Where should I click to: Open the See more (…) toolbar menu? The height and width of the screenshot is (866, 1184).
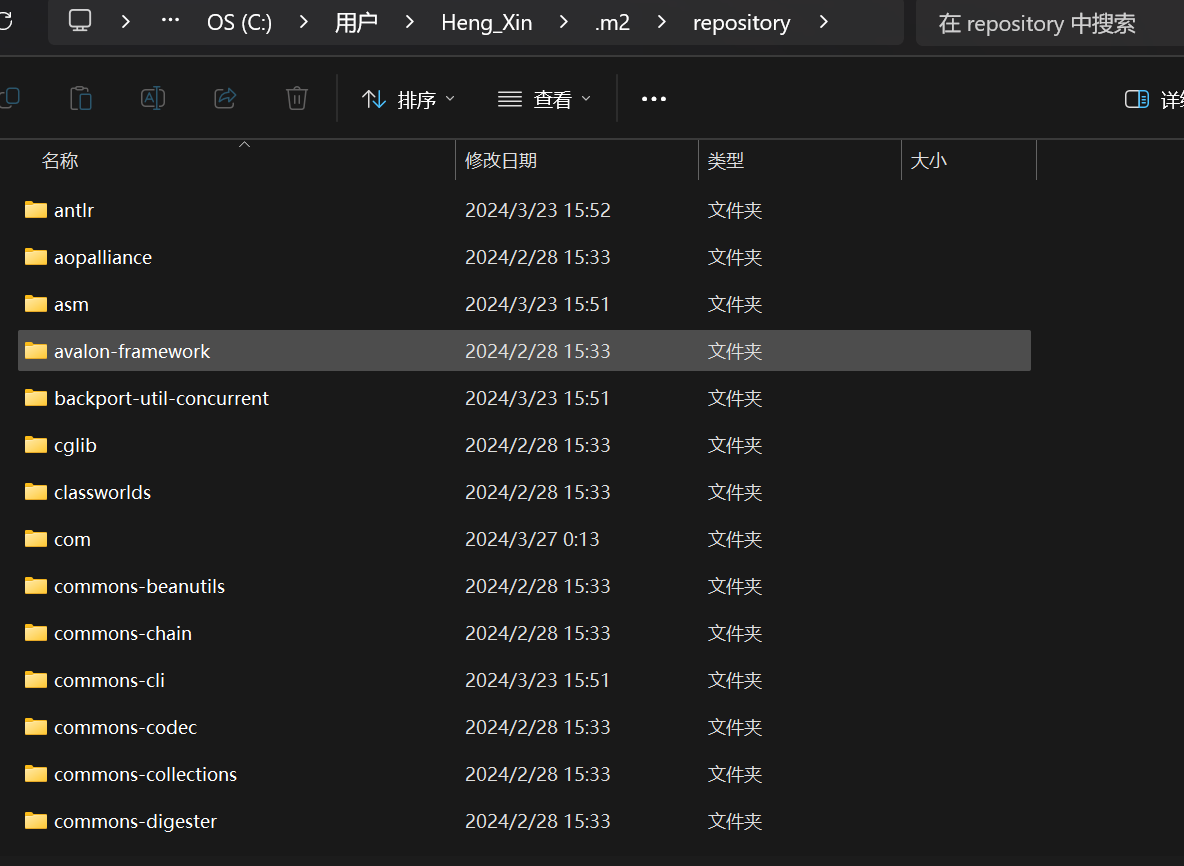(654, 98)
